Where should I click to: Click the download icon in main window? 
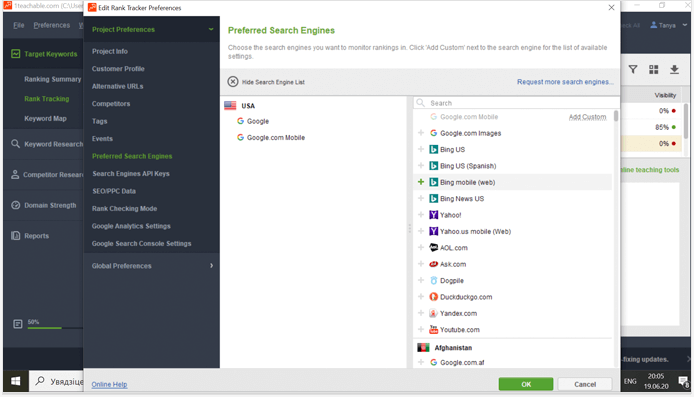coord(674,69)
